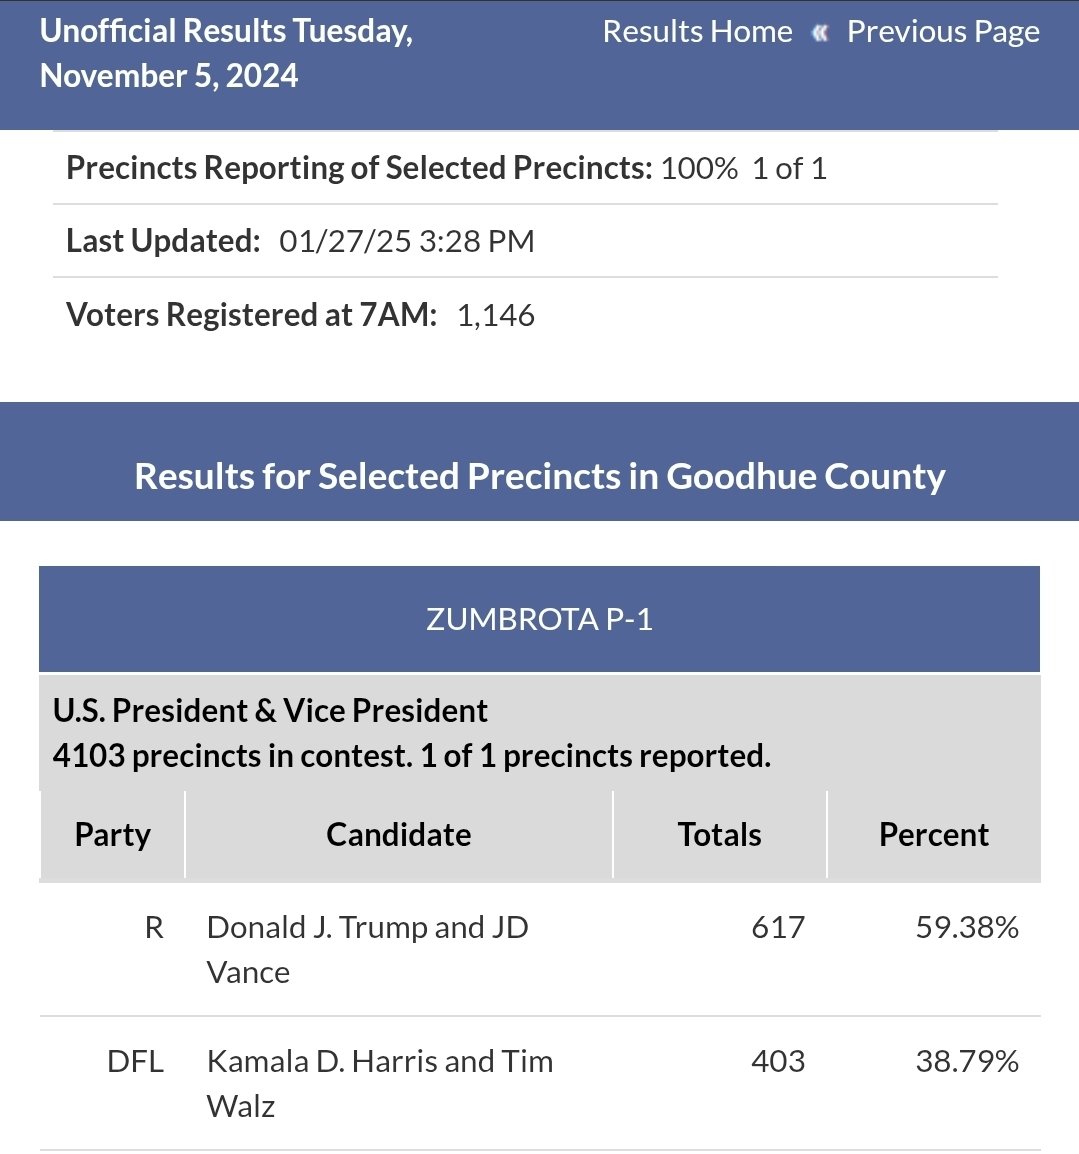Click the Unofficial Results page title
Screen dimensions: 1079x1154
click(x=226, y=53)
